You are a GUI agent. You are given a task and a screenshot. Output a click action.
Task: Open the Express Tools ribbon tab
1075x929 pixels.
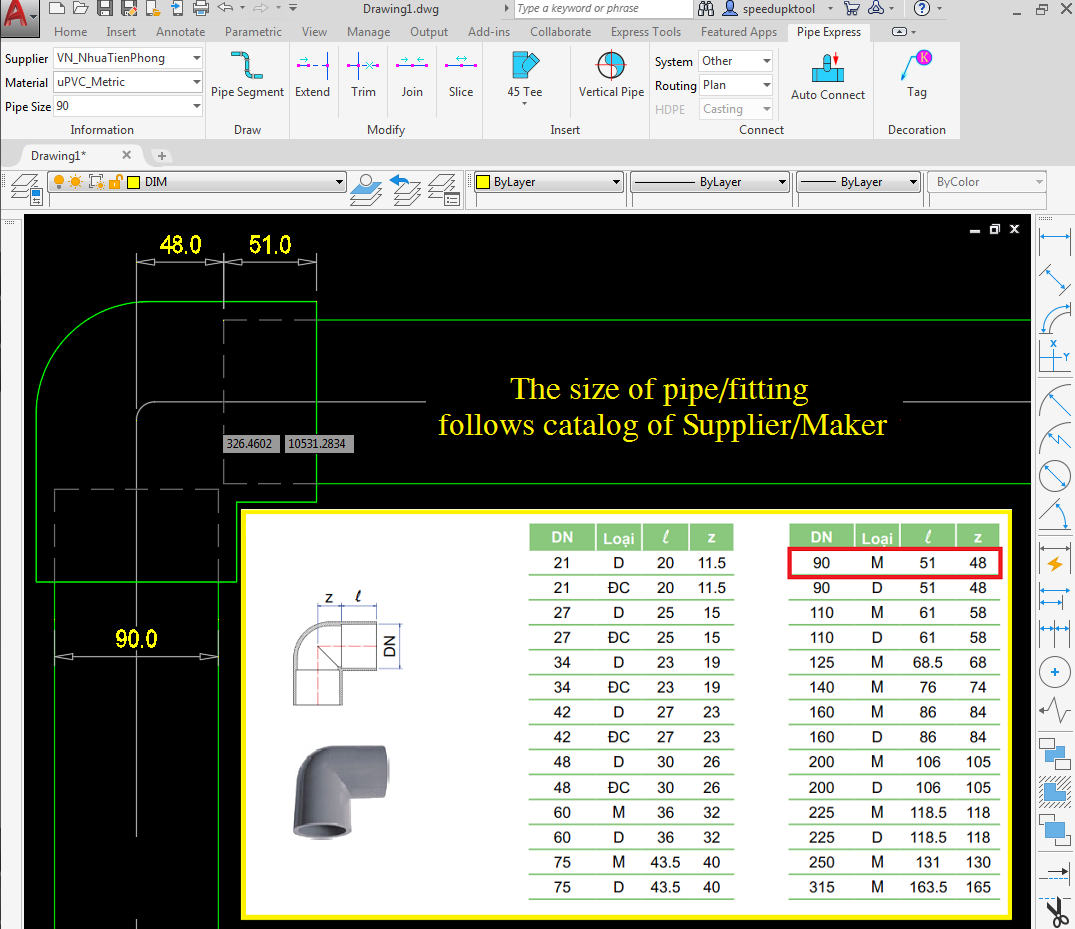point(645,32)
